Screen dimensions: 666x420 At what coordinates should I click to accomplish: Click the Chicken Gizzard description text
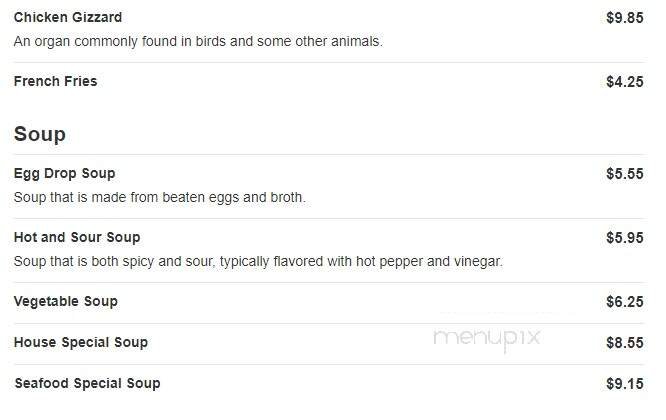pos(198,42)
